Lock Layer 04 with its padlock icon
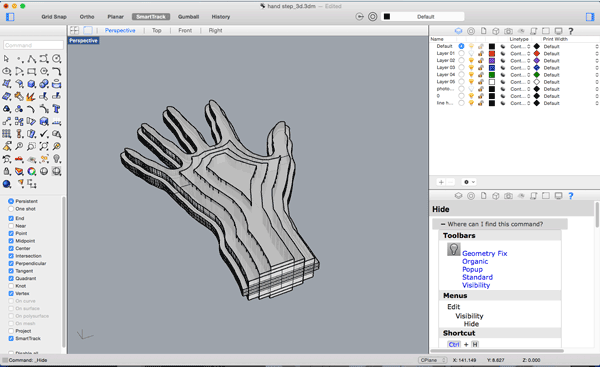The height and width of the screenshot is (367, 600). click(x=481, y=75)
